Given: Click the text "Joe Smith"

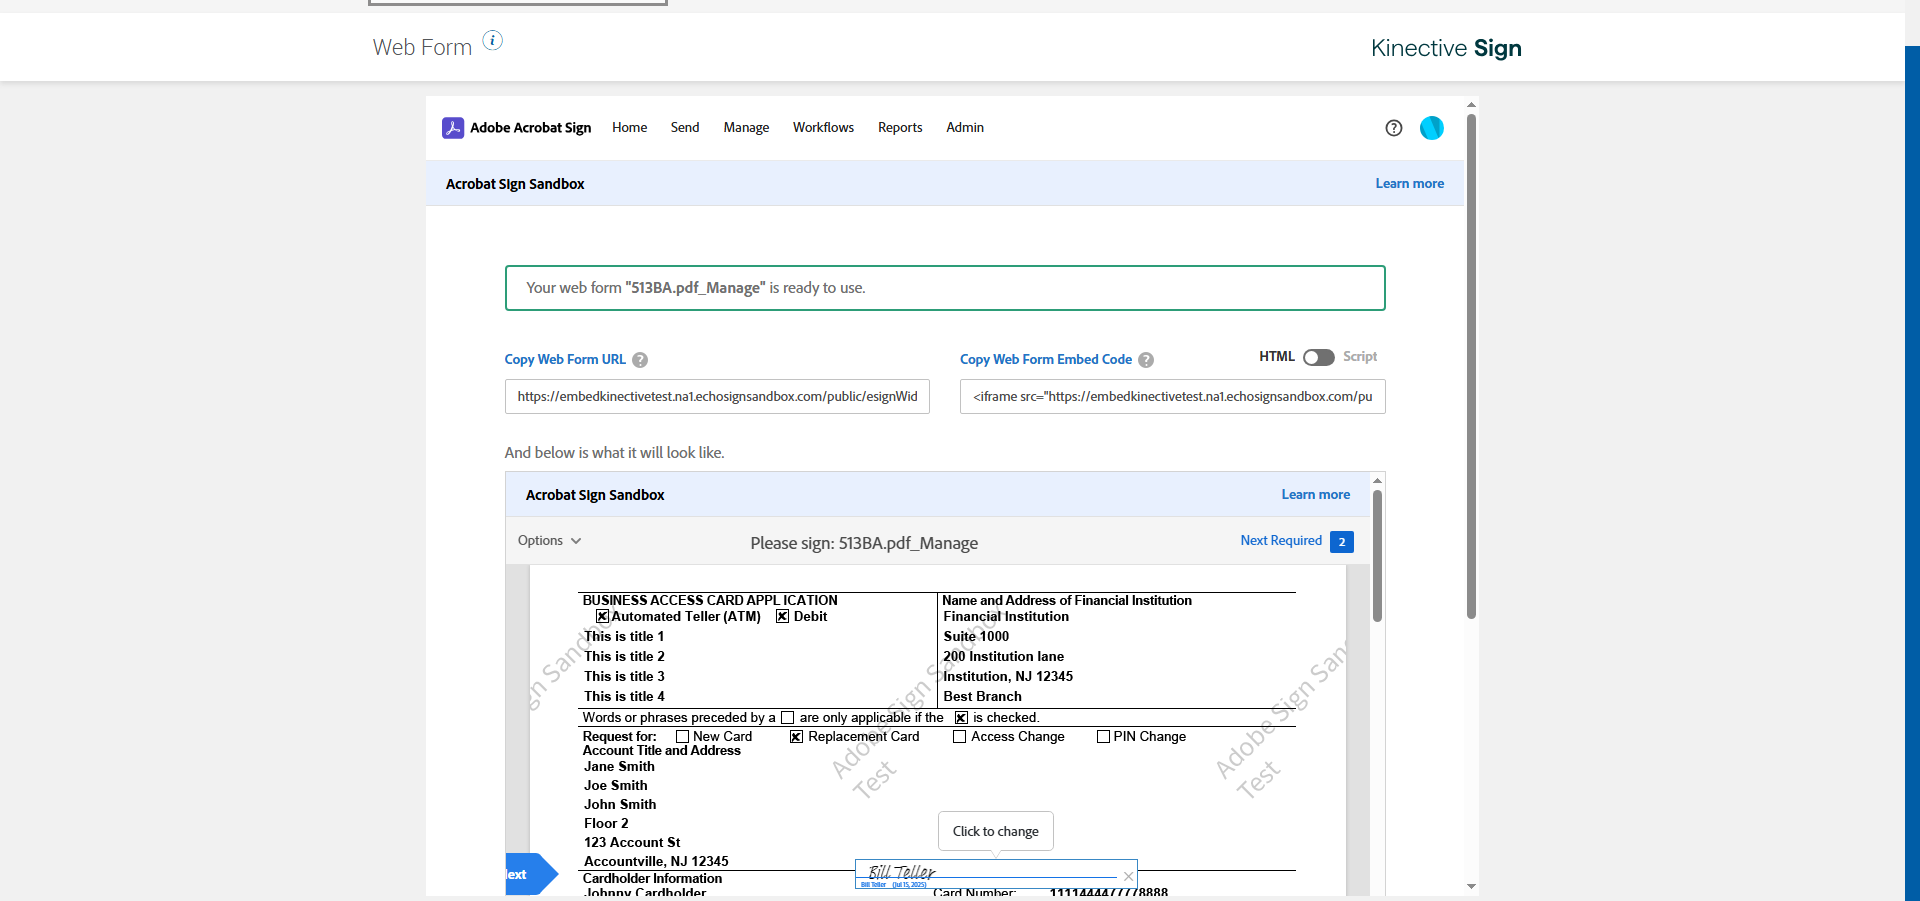Looking at the screenshot, I should 616,786.
